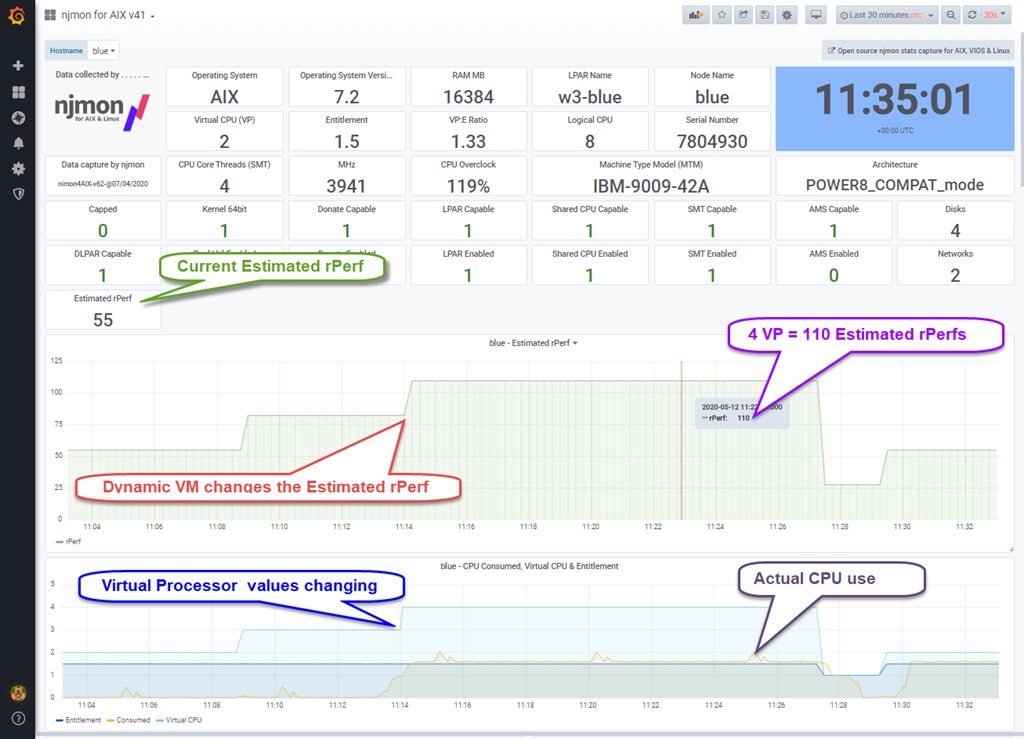
Task: Open the Alerting bell icon in sidebar
Action: pos(18,143)
